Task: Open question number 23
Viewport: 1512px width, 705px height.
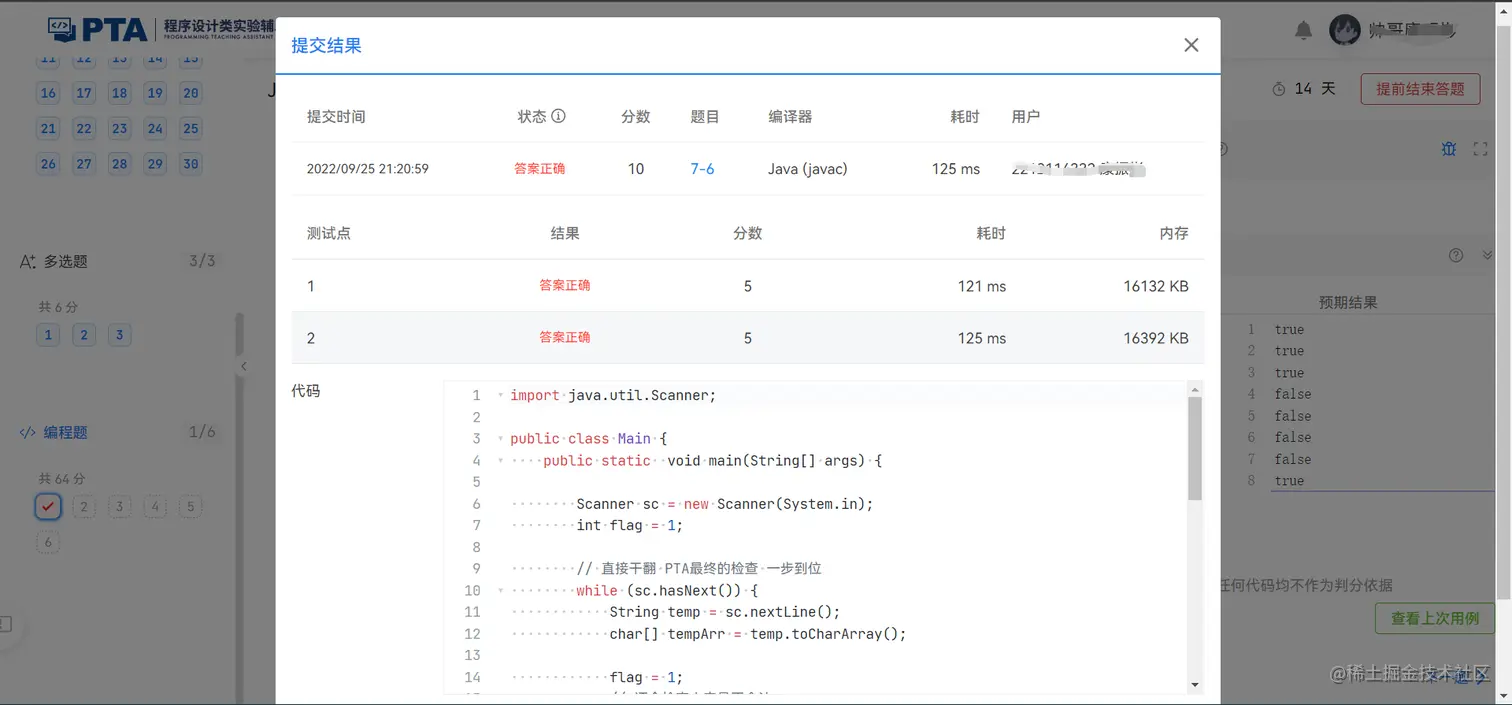Action: tap(119, 128)
